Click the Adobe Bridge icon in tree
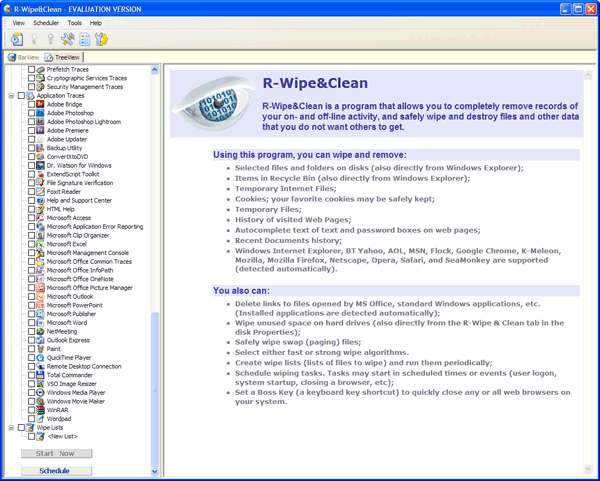600x481 pixels. (x=40, y=104)
